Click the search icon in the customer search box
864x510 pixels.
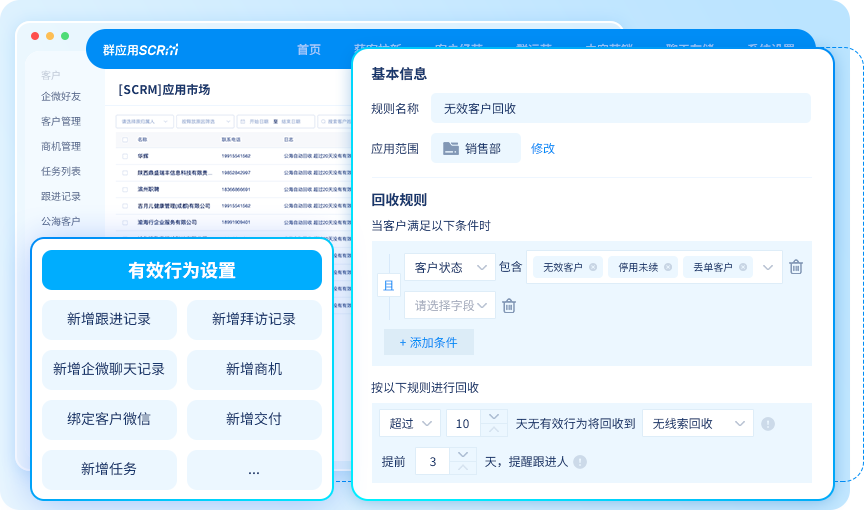324,121
